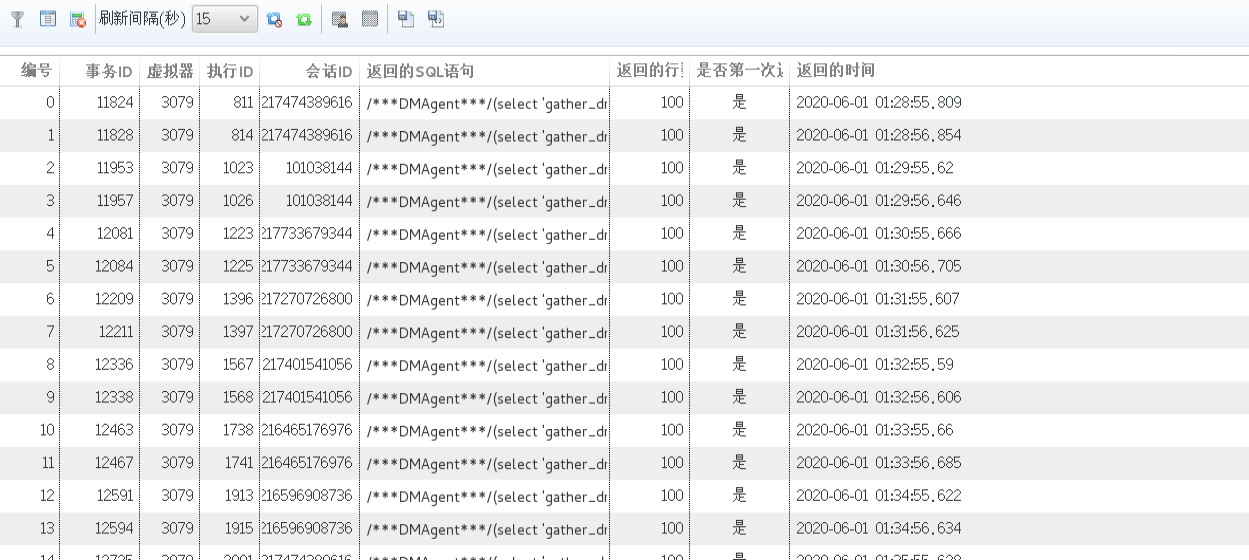Select transaction ID cell 12594
This screenshot has width=1249, height=560.
click(114, 528)
